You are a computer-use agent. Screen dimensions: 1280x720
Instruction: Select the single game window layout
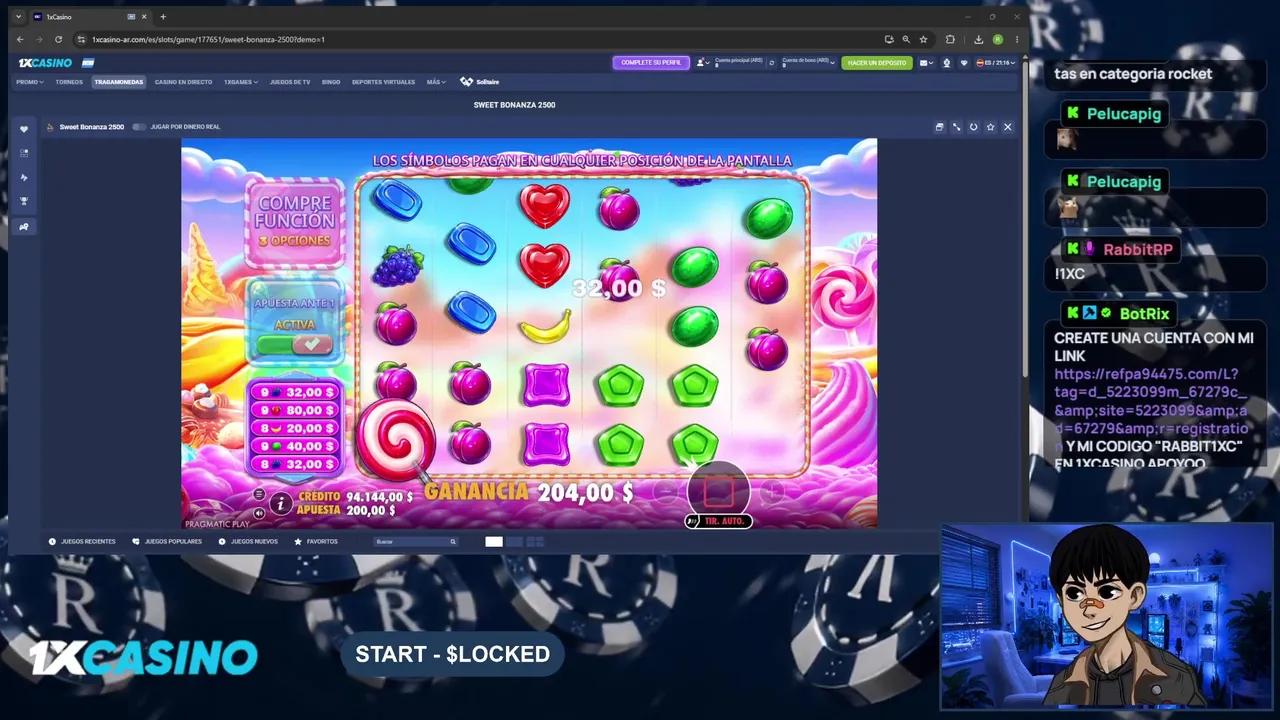494,542
